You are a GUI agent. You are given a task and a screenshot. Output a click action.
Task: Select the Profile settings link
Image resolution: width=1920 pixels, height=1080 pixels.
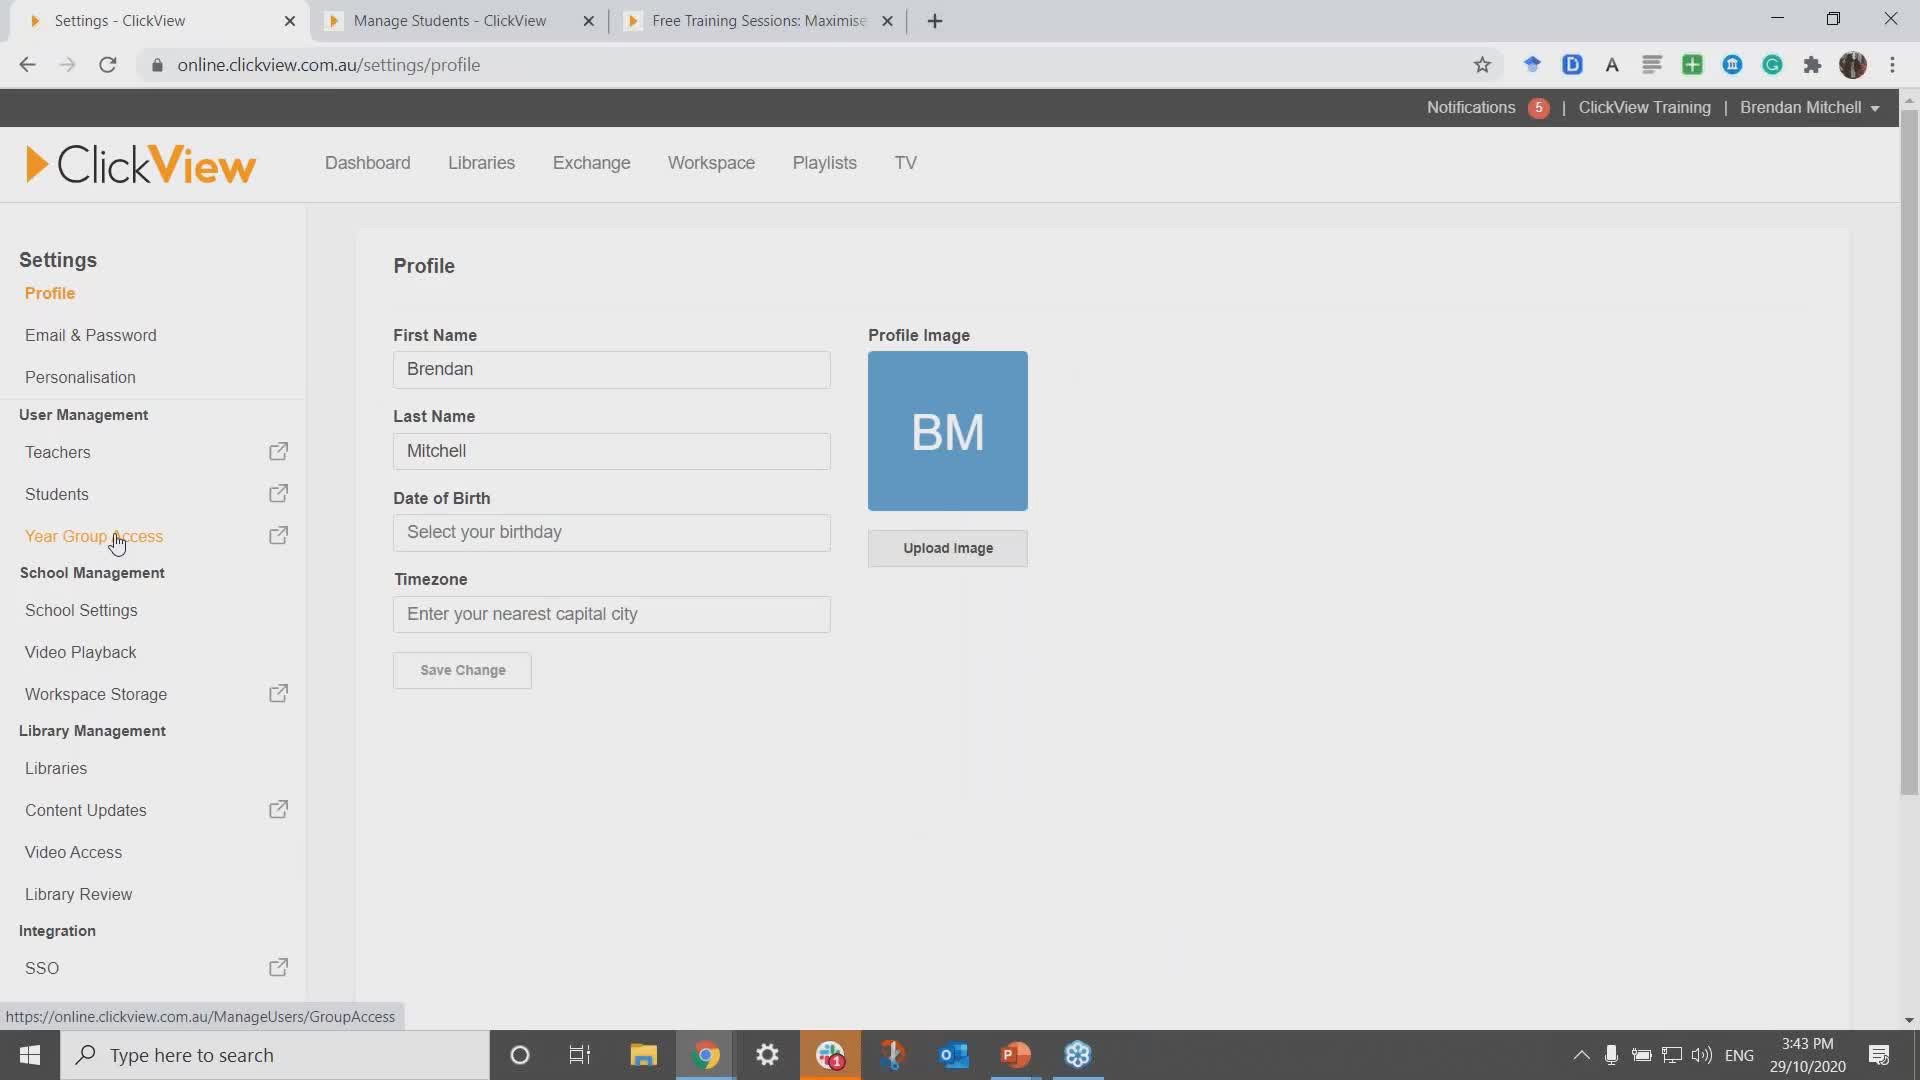(50, 294)
